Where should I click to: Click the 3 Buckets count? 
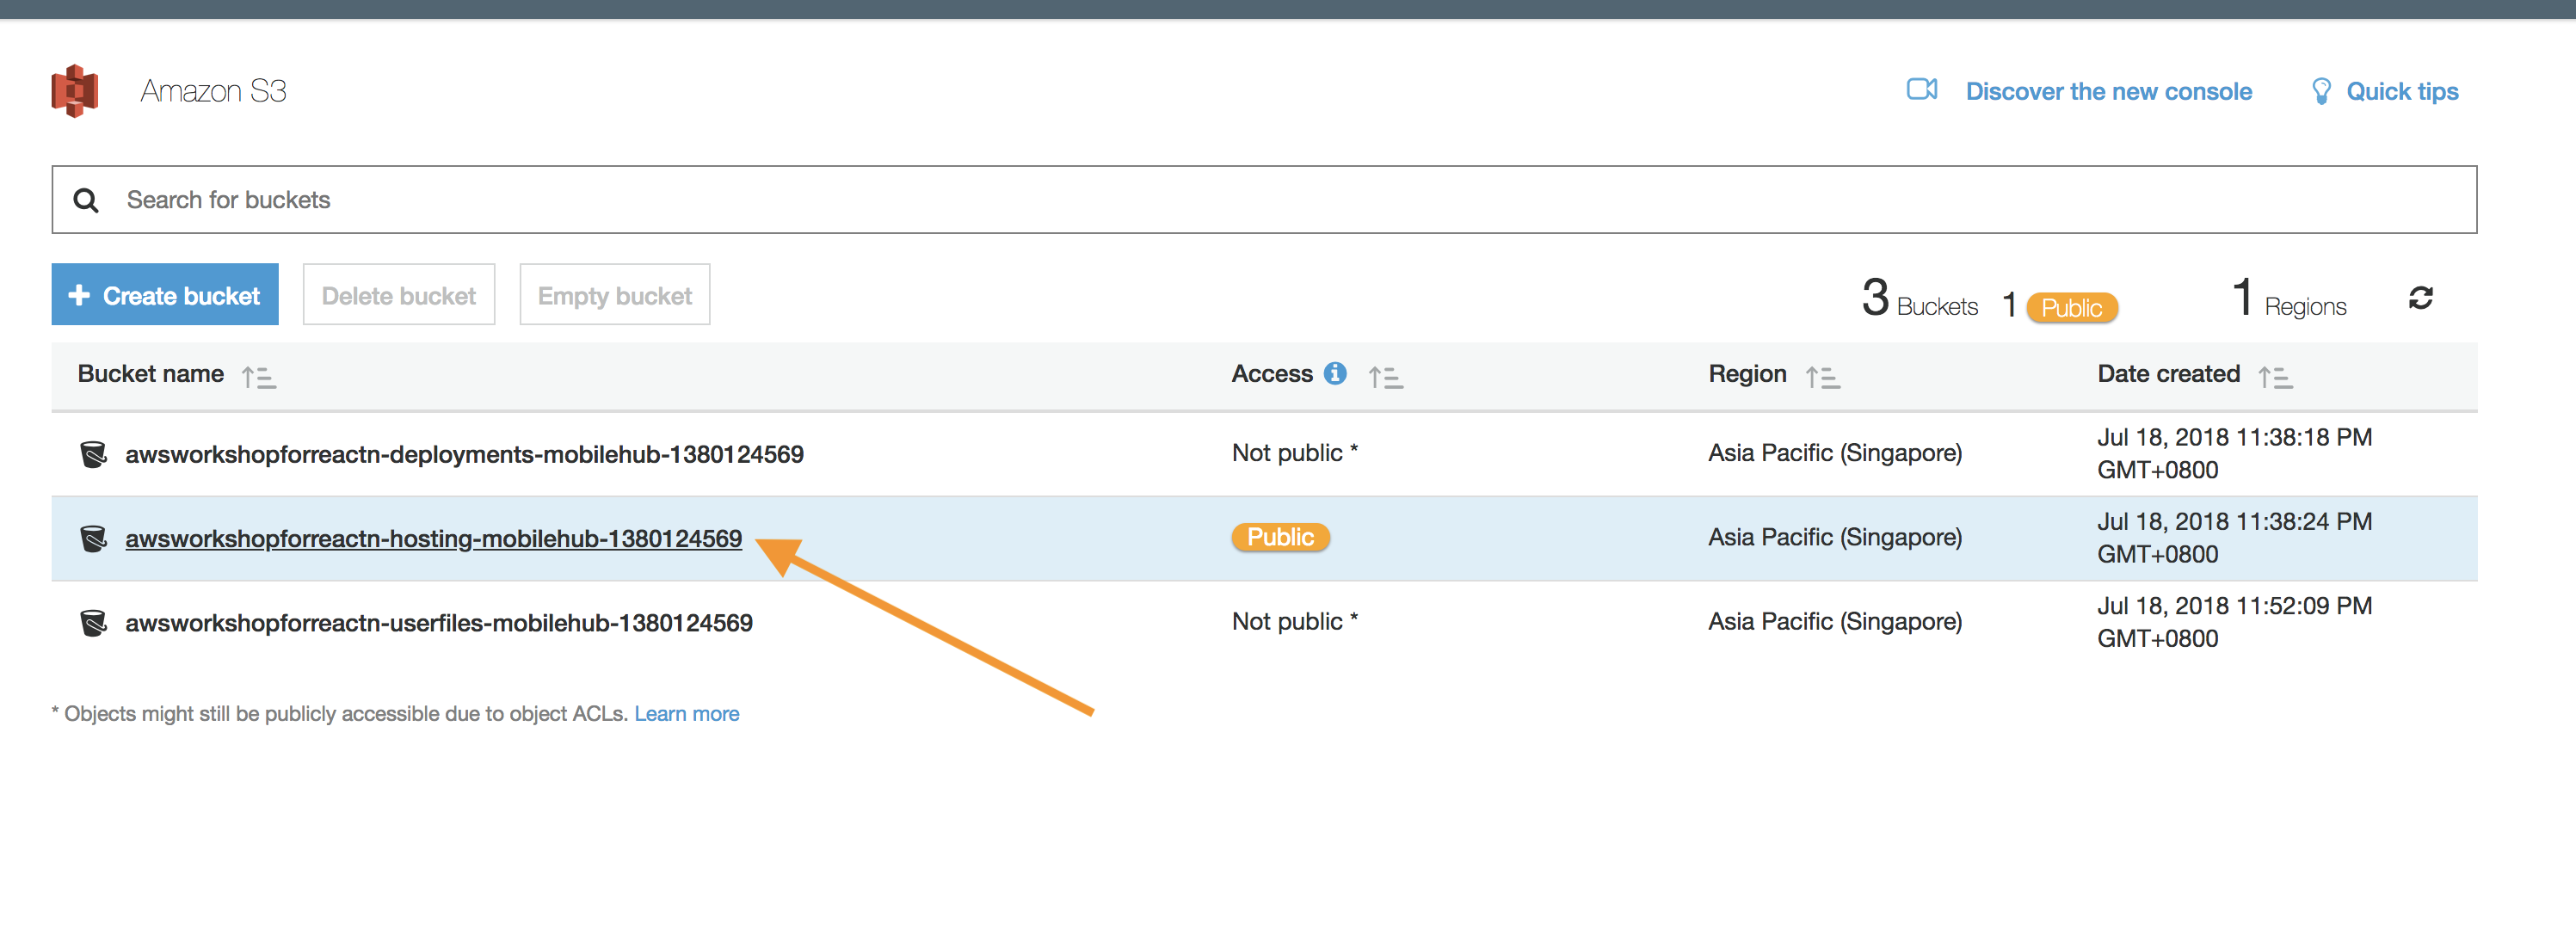pos(1919,299)
